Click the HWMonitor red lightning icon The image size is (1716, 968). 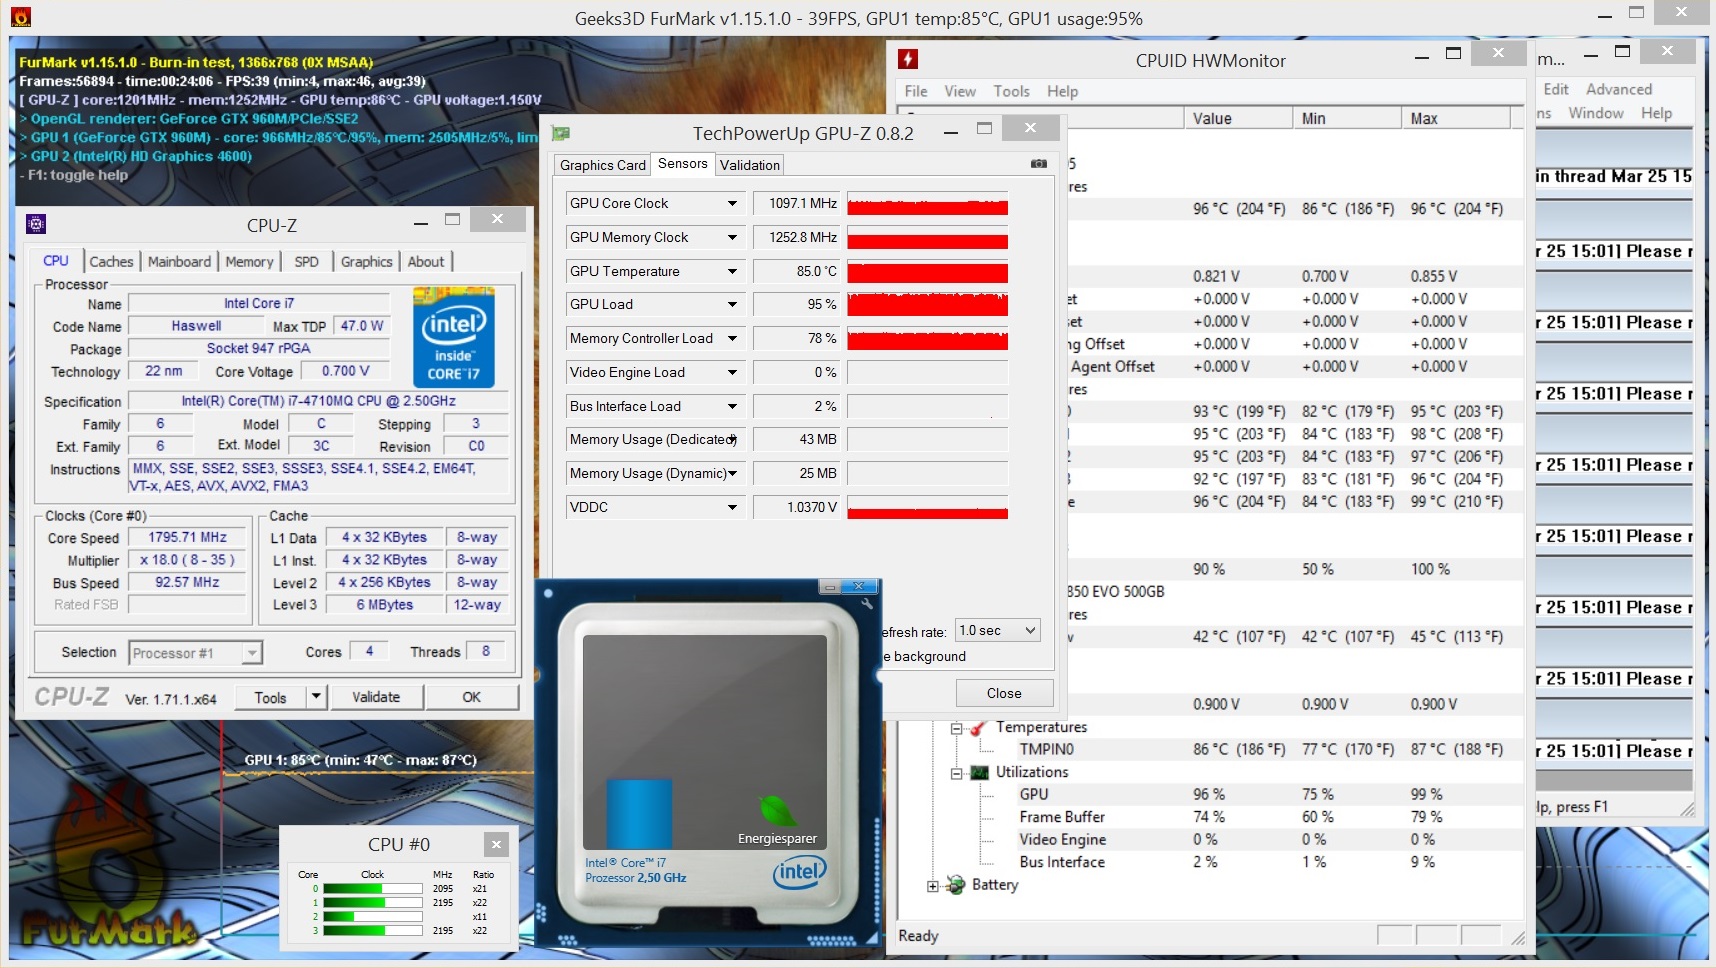coord(908,60)
